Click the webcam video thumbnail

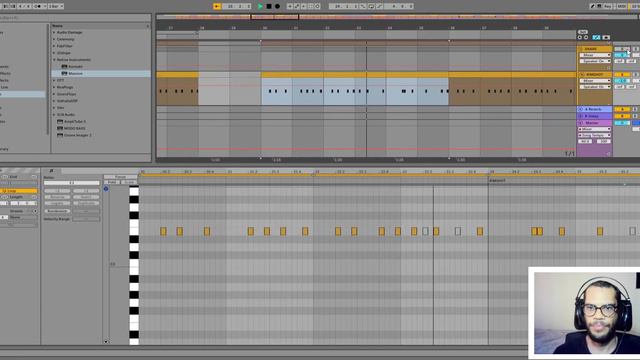(x=587, y=313)
